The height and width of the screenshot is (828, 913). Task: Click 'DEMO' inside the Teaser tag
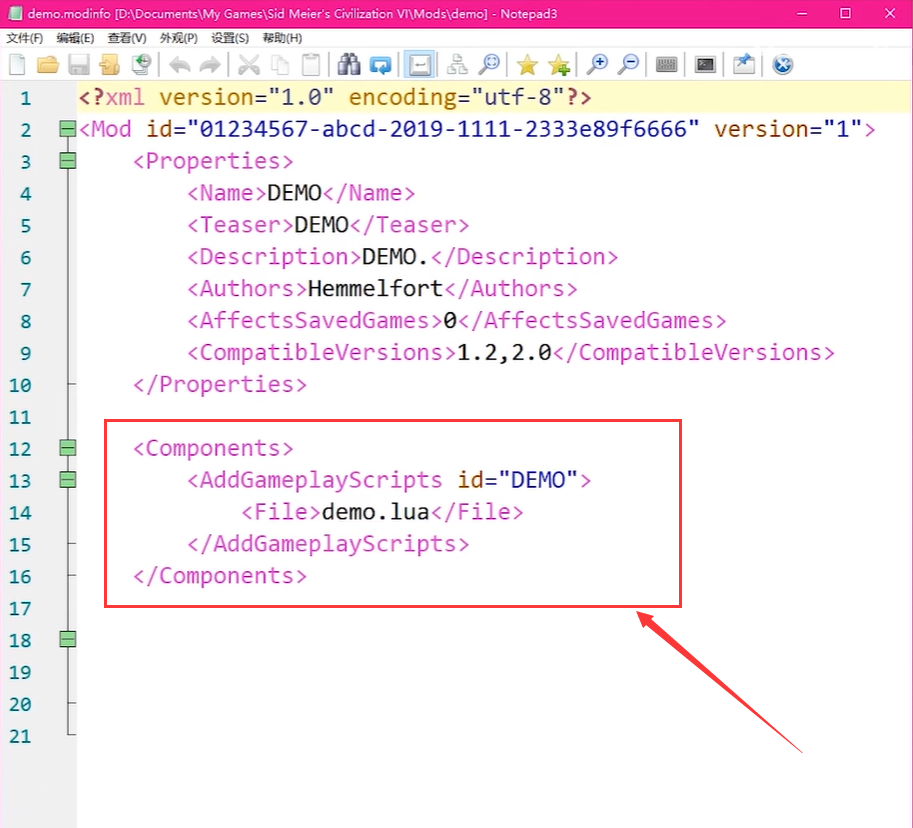321,225
